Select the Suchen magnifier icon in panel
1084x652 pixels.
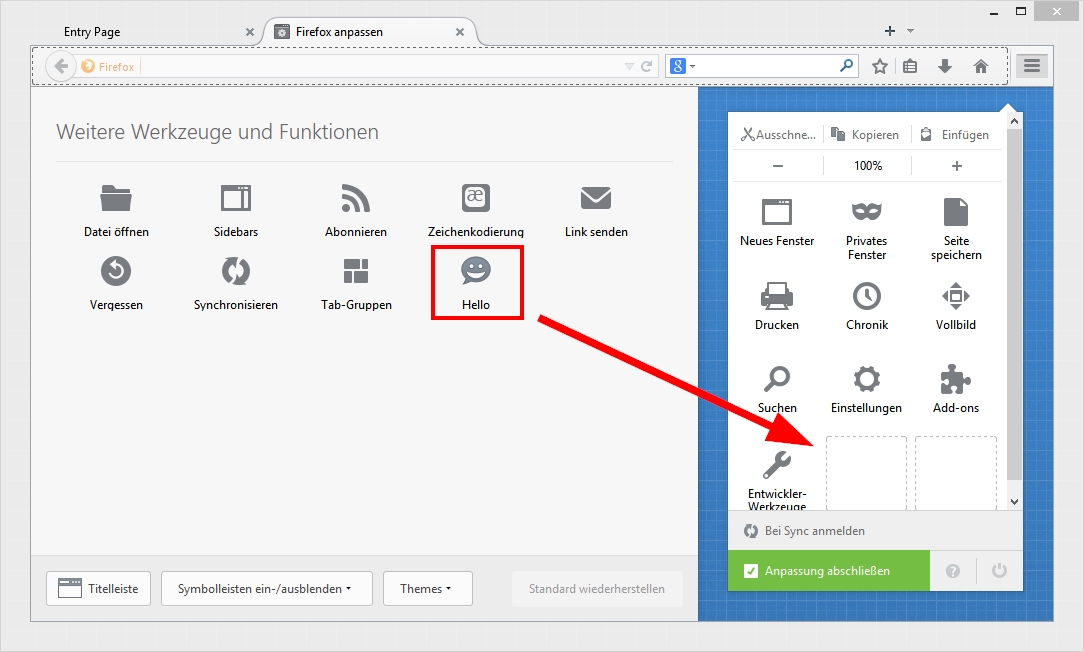(777, 379)
